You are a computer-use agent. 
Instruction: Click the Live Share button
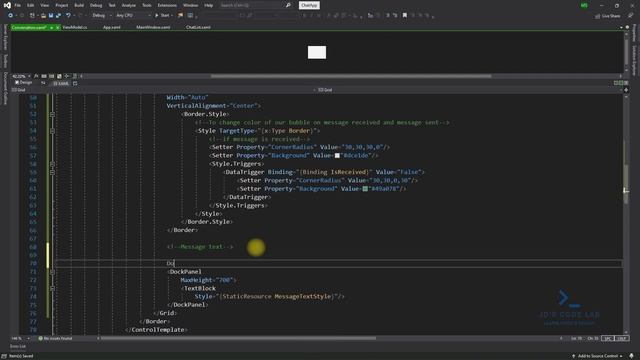[x=607, y=16]
